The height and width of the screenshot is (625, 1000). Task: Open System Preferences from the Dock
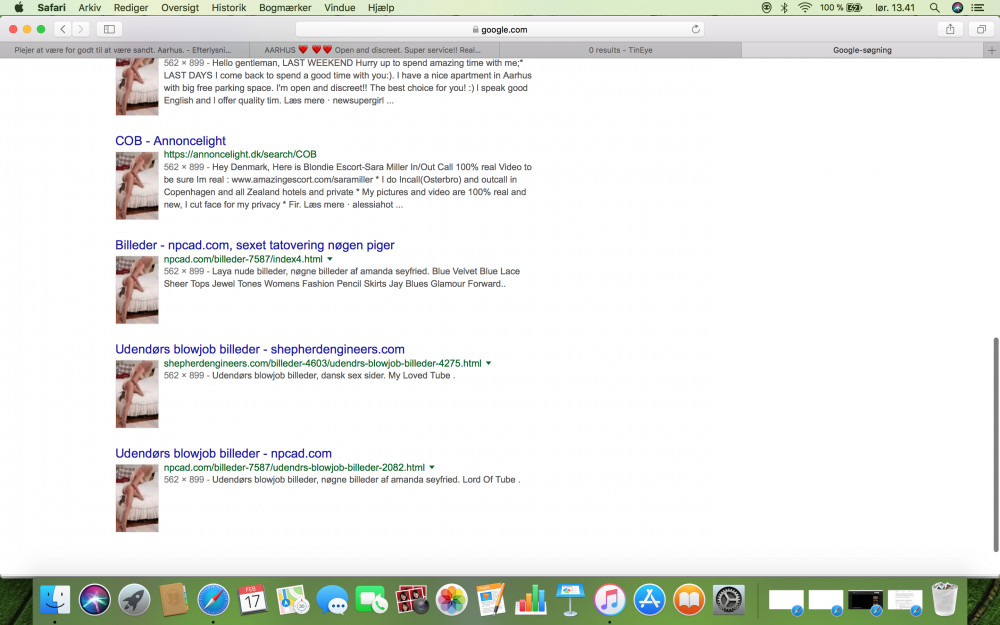(x=728, y=599)
